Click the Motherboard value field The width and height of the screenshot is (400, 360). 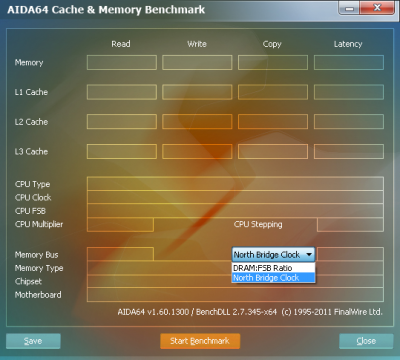coord(235,295)
